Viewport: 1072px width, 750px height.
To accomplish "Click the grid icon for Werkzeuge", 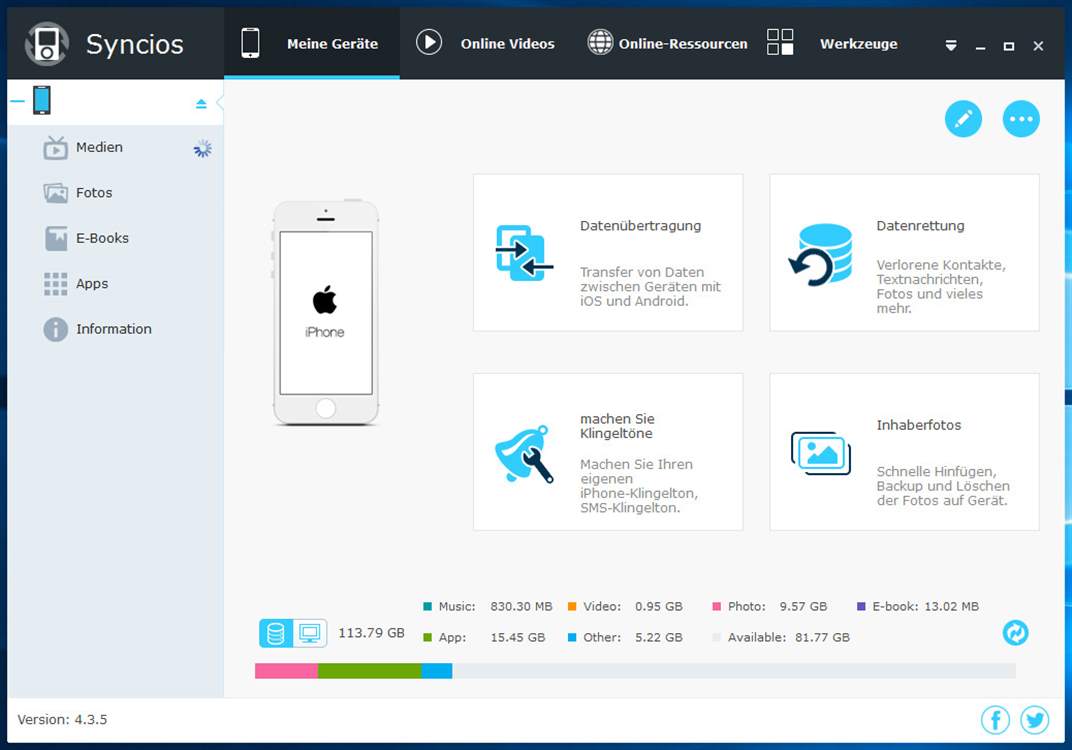I will click(780, 42).
